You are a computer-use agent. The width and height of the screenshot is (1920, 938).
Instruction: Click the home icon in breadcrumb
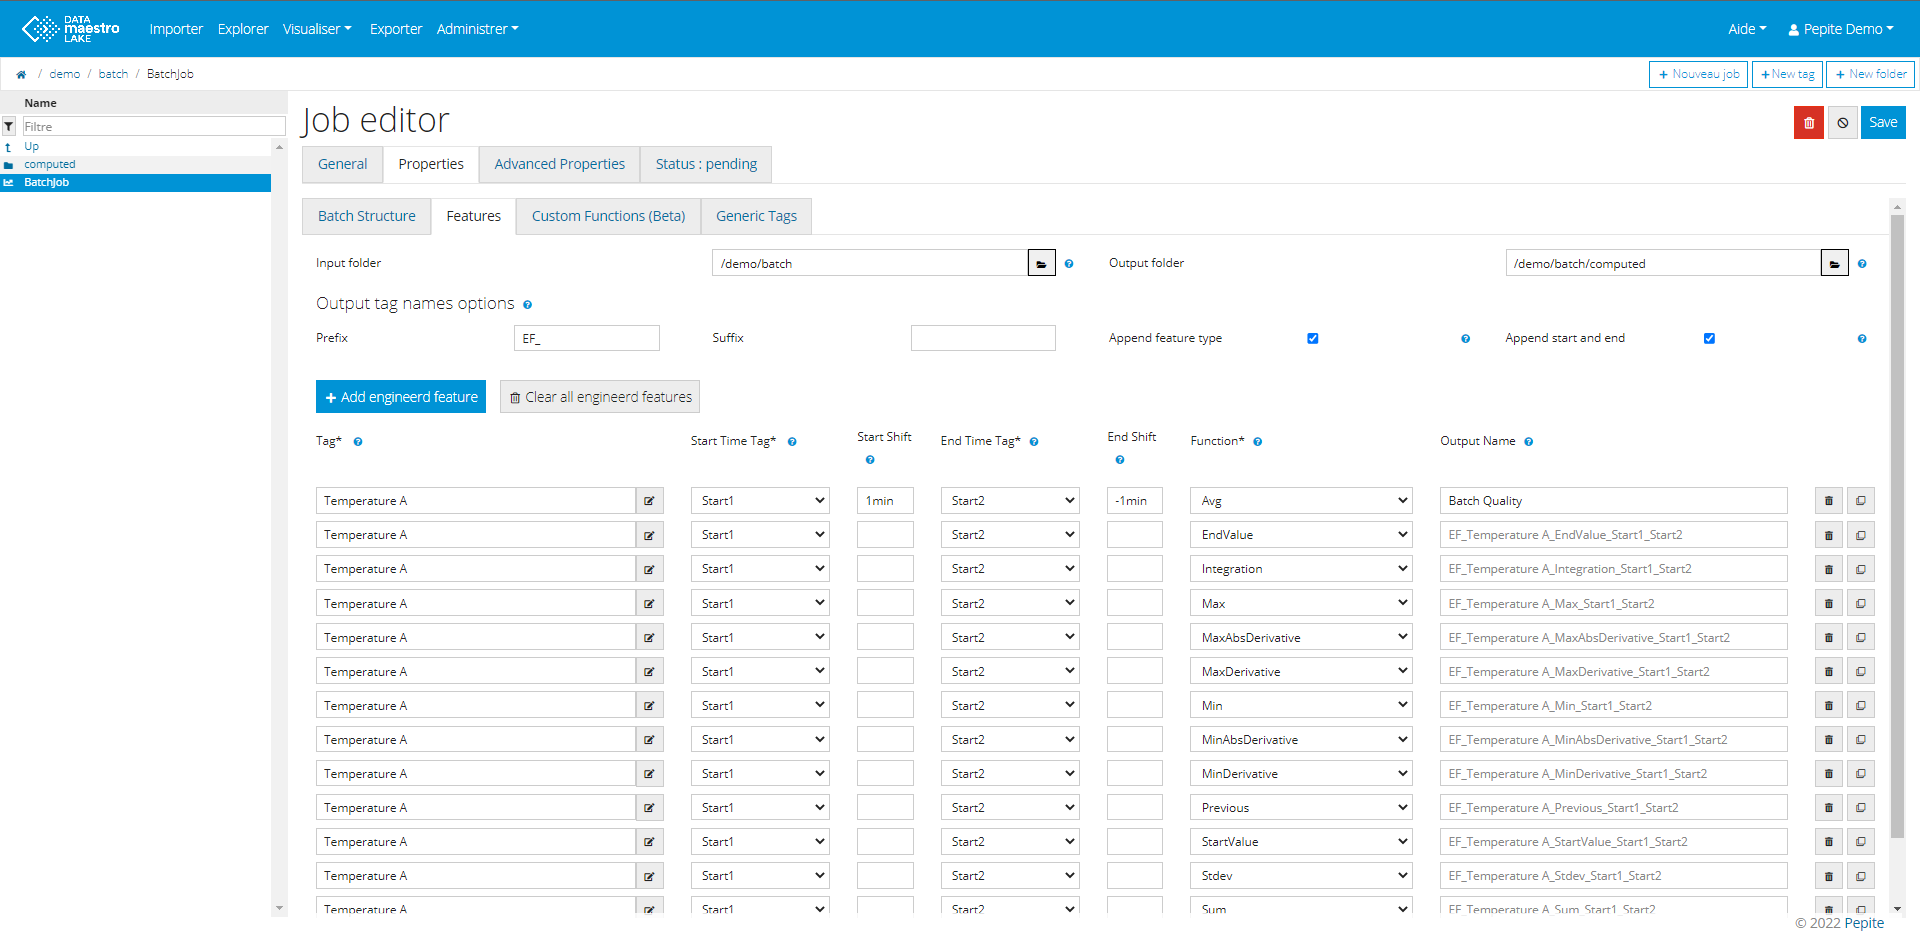coord(21,74)
